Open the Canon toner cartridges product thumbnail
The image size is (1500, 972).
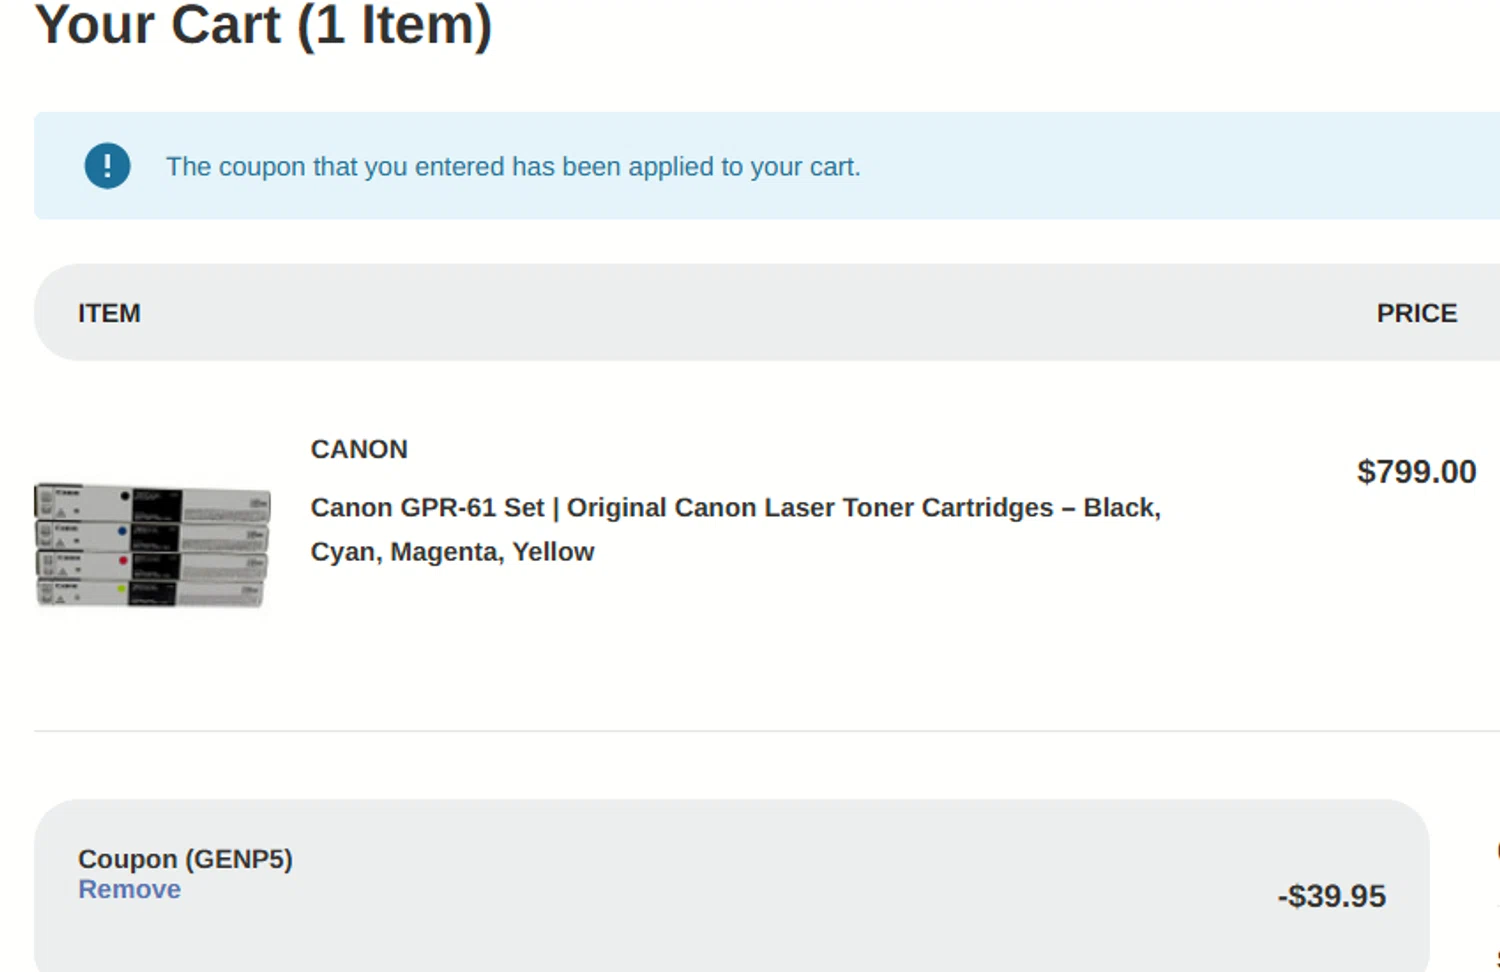tap(152, 545)
